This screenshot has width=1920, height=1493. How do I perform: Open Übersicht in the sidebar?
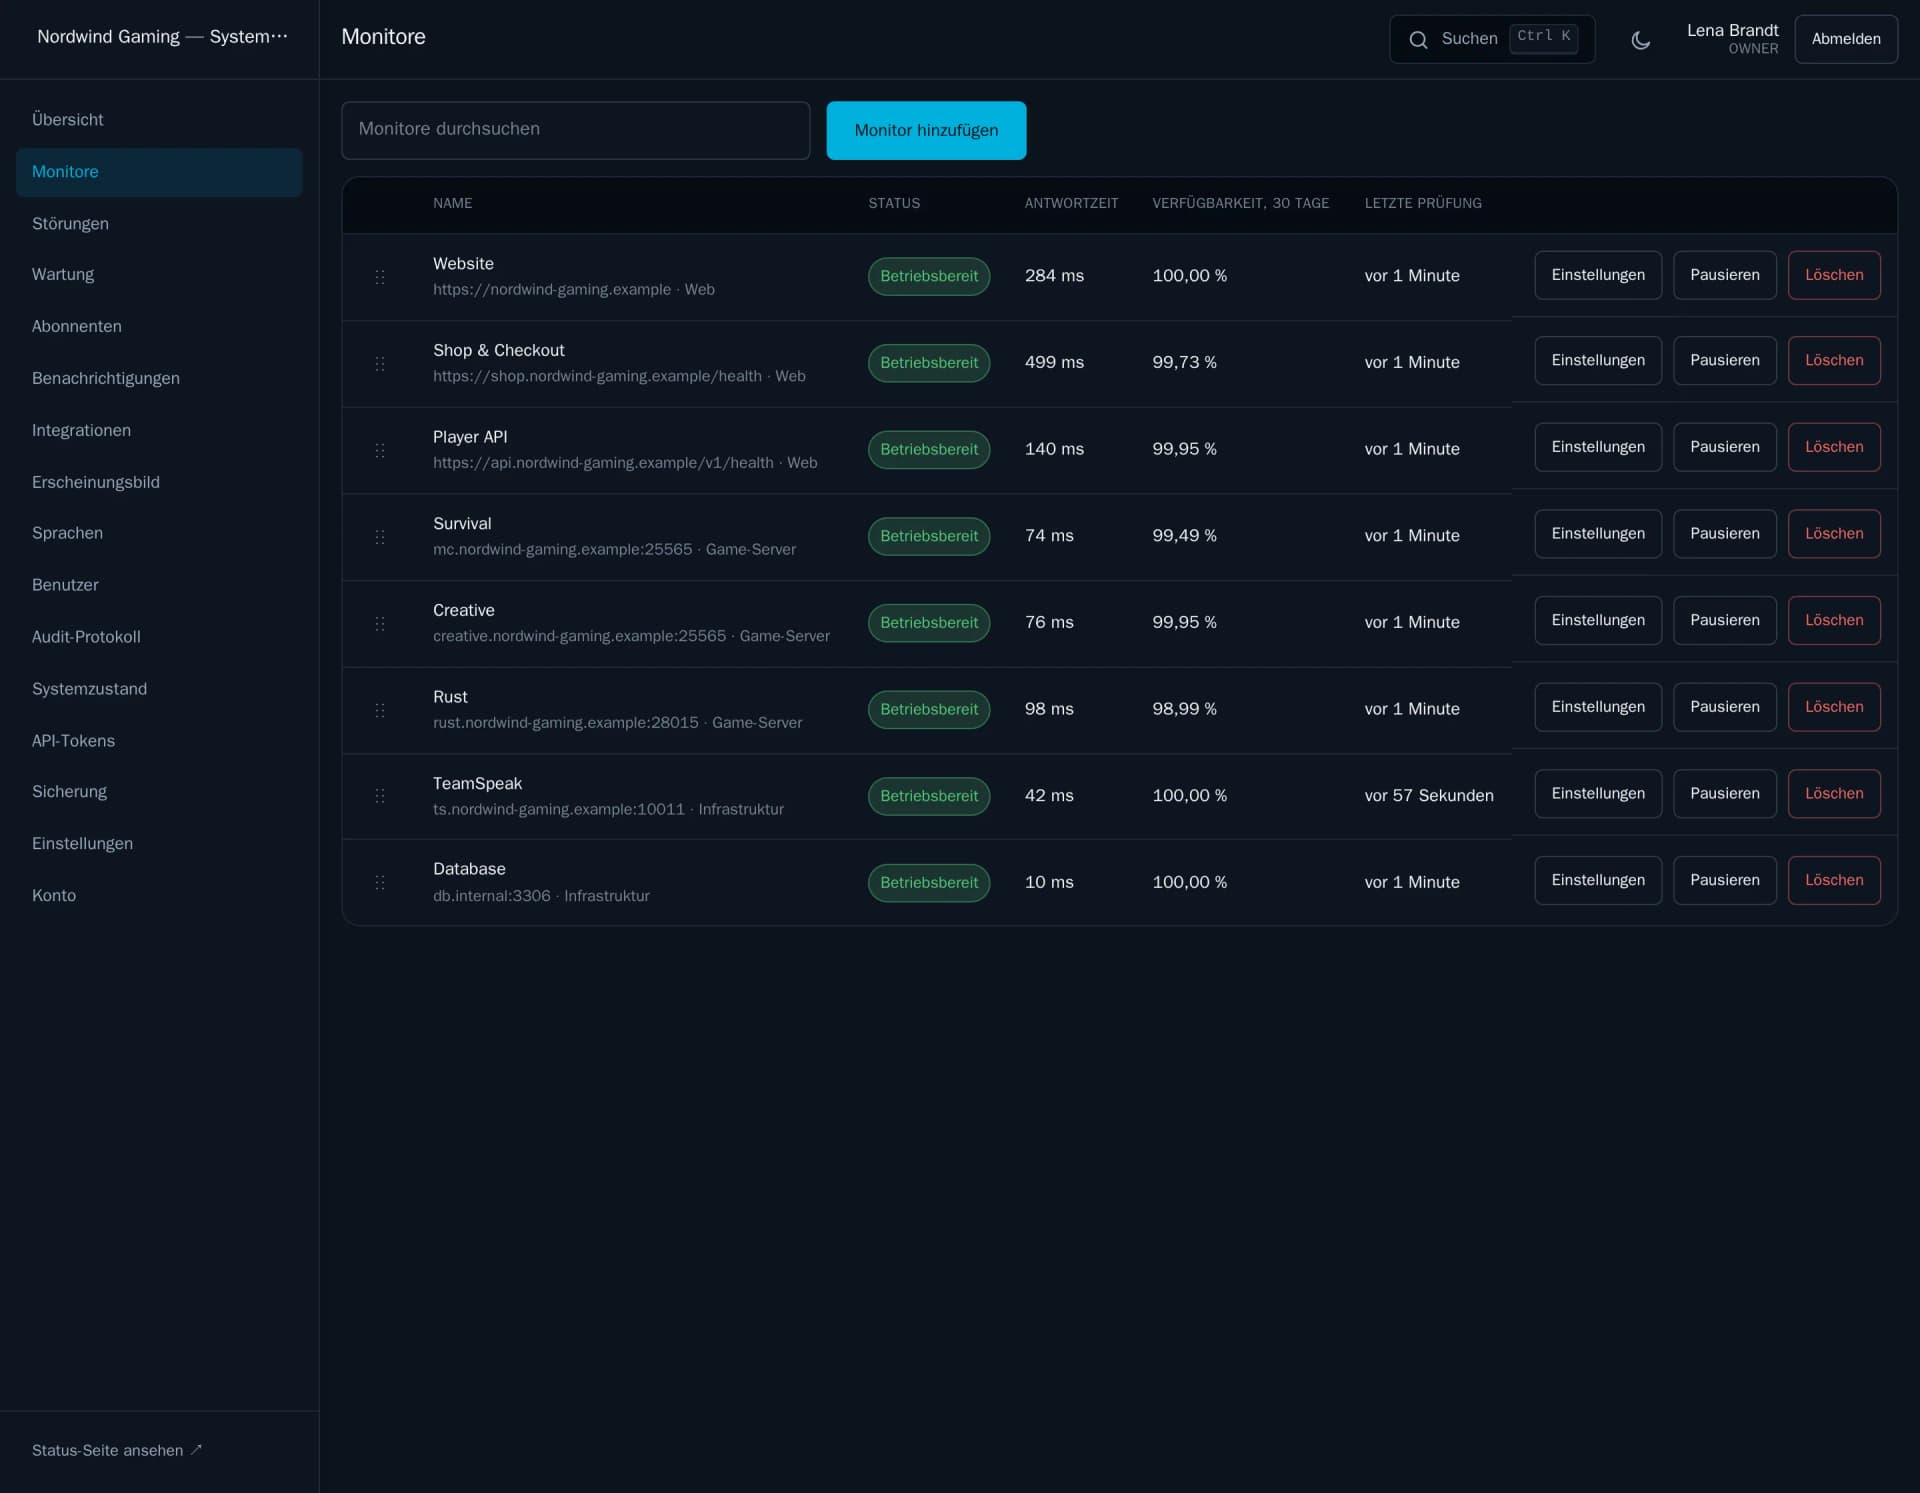coord(159,120)
